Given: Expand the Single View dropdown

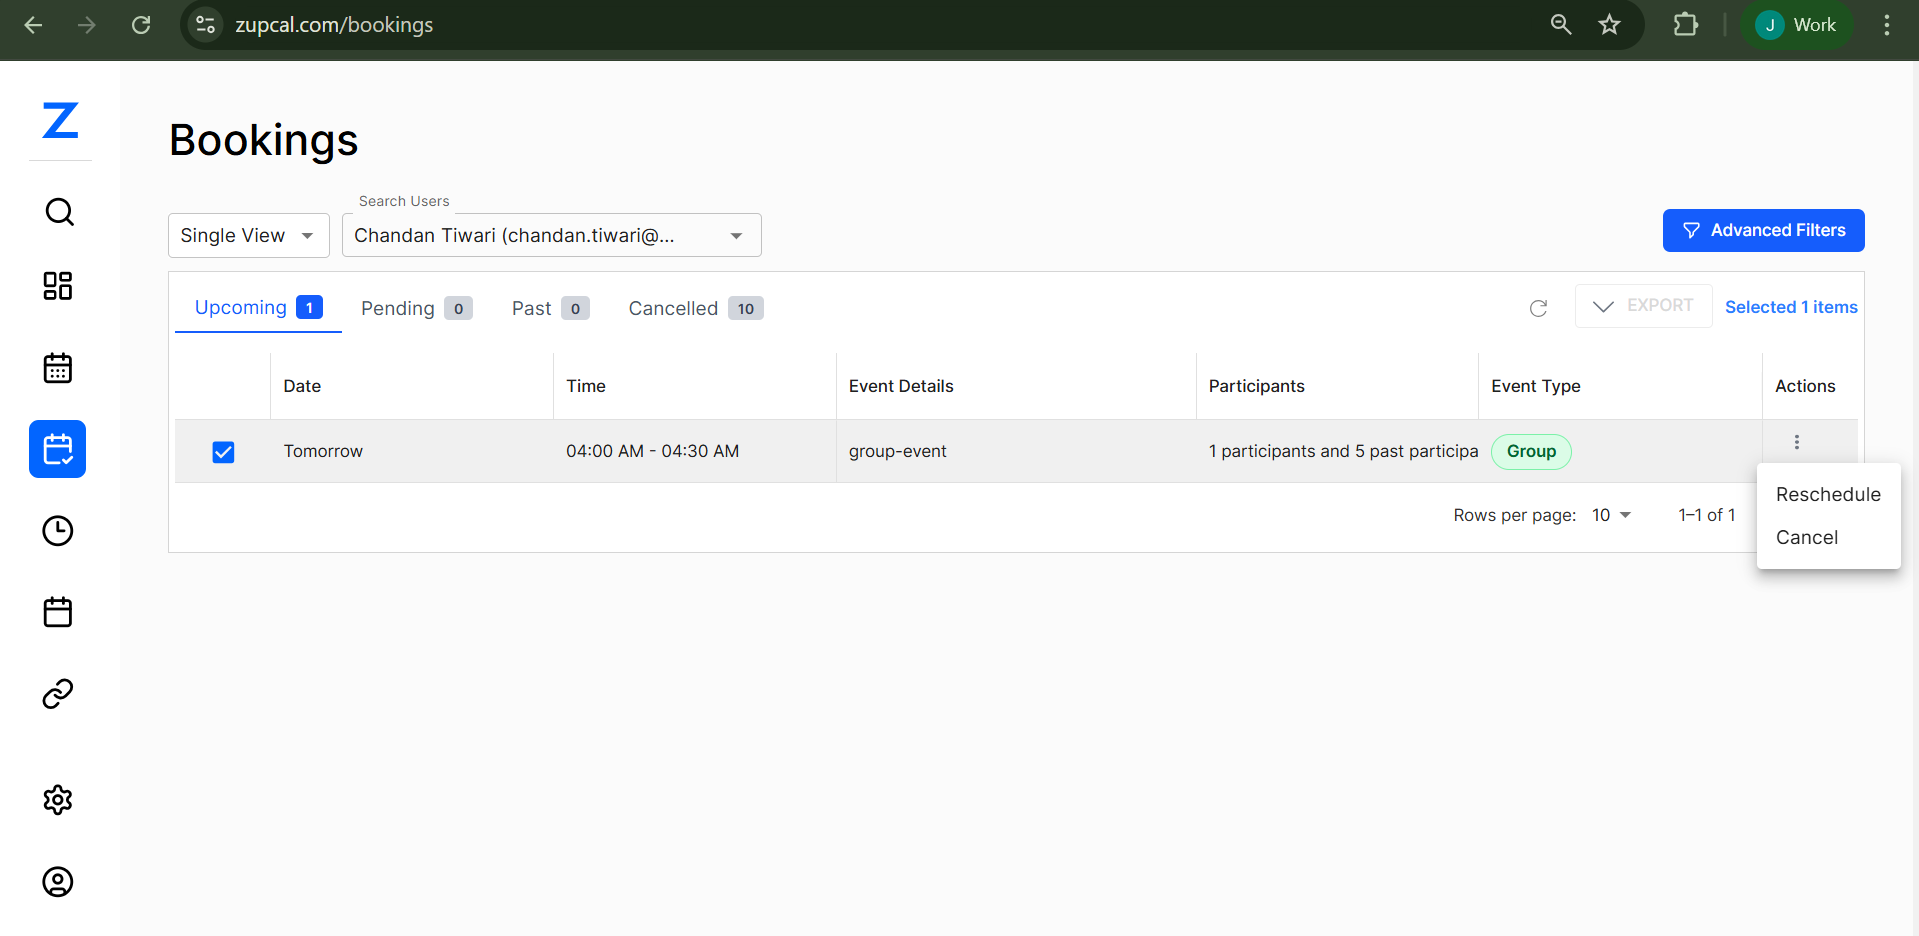Looking at the screenshot, I should pyautogui.click(x=248, y=236).
